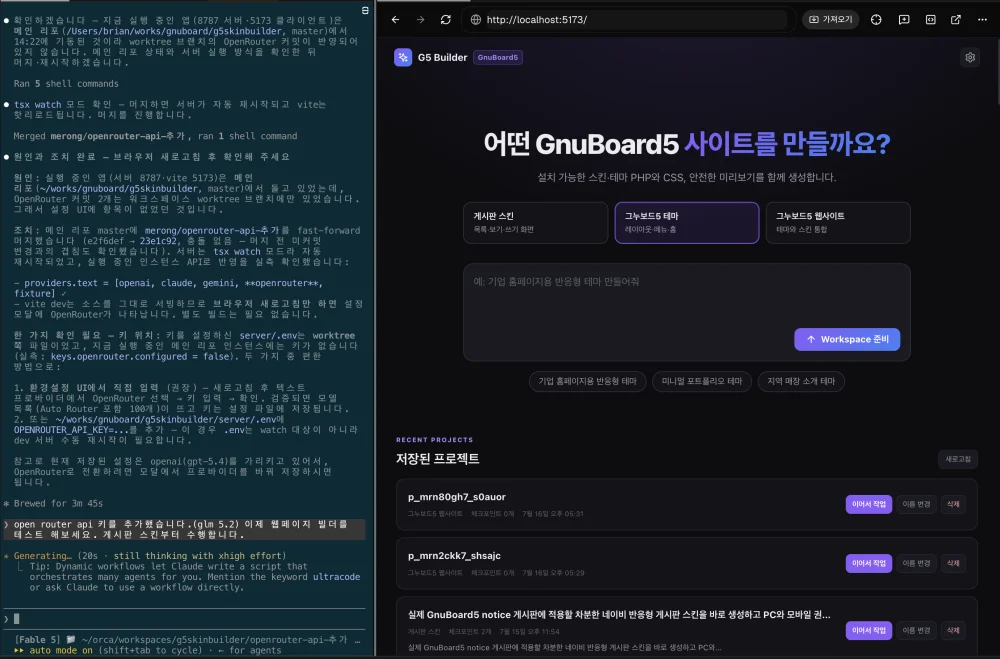Click the 'auto mode on' status text in terminal

pos(61,650)
